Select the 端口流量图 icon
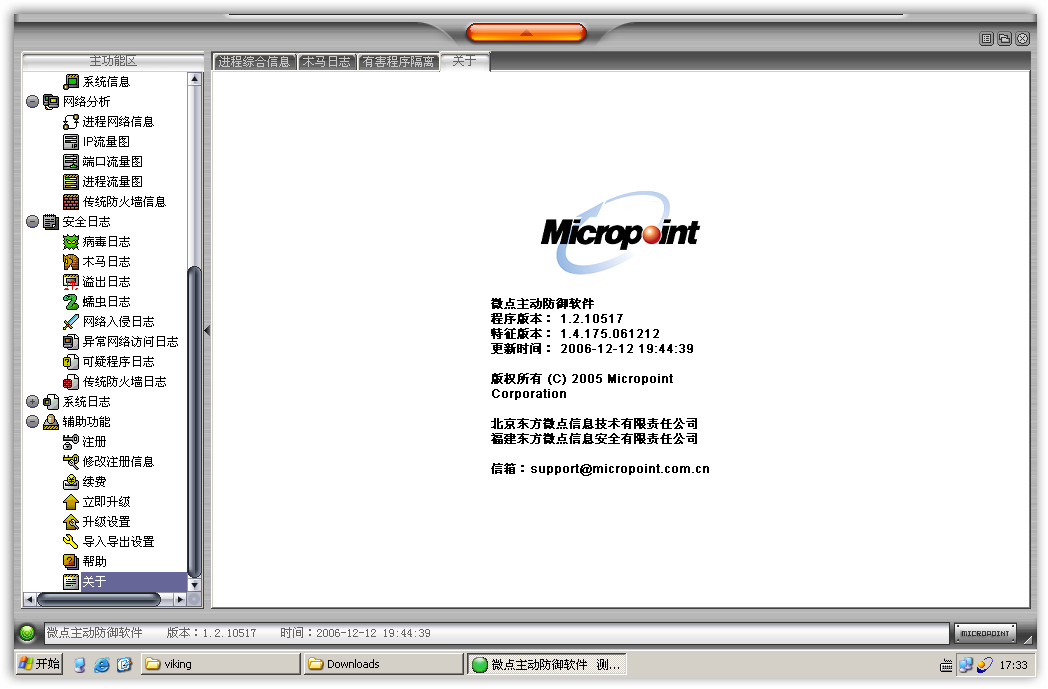 [71, 162]
